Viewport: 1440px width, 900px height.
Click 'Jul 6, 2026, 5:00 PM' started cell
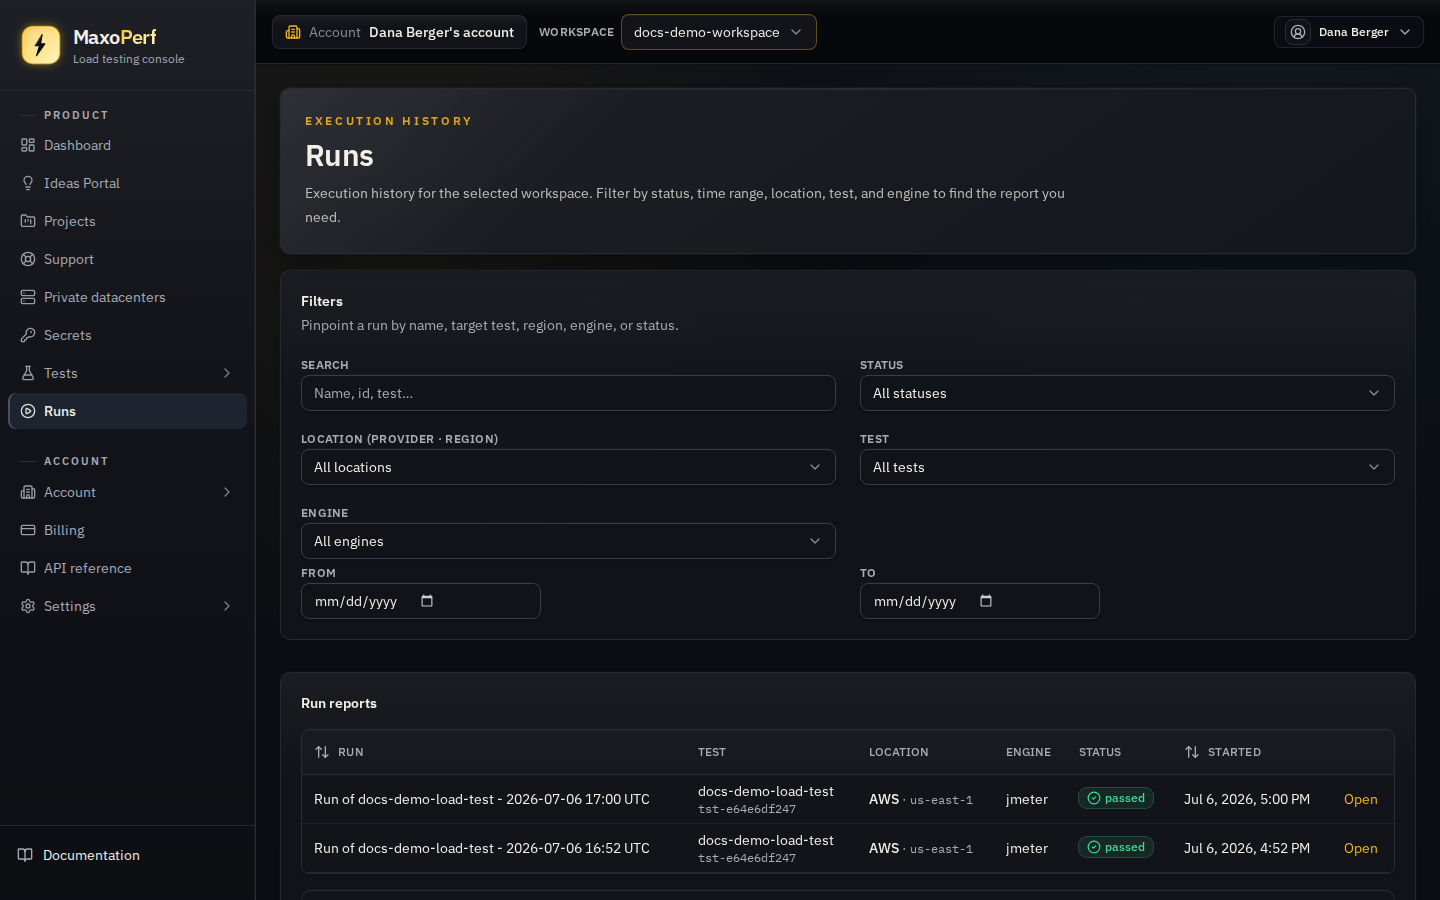point(1247,799)
